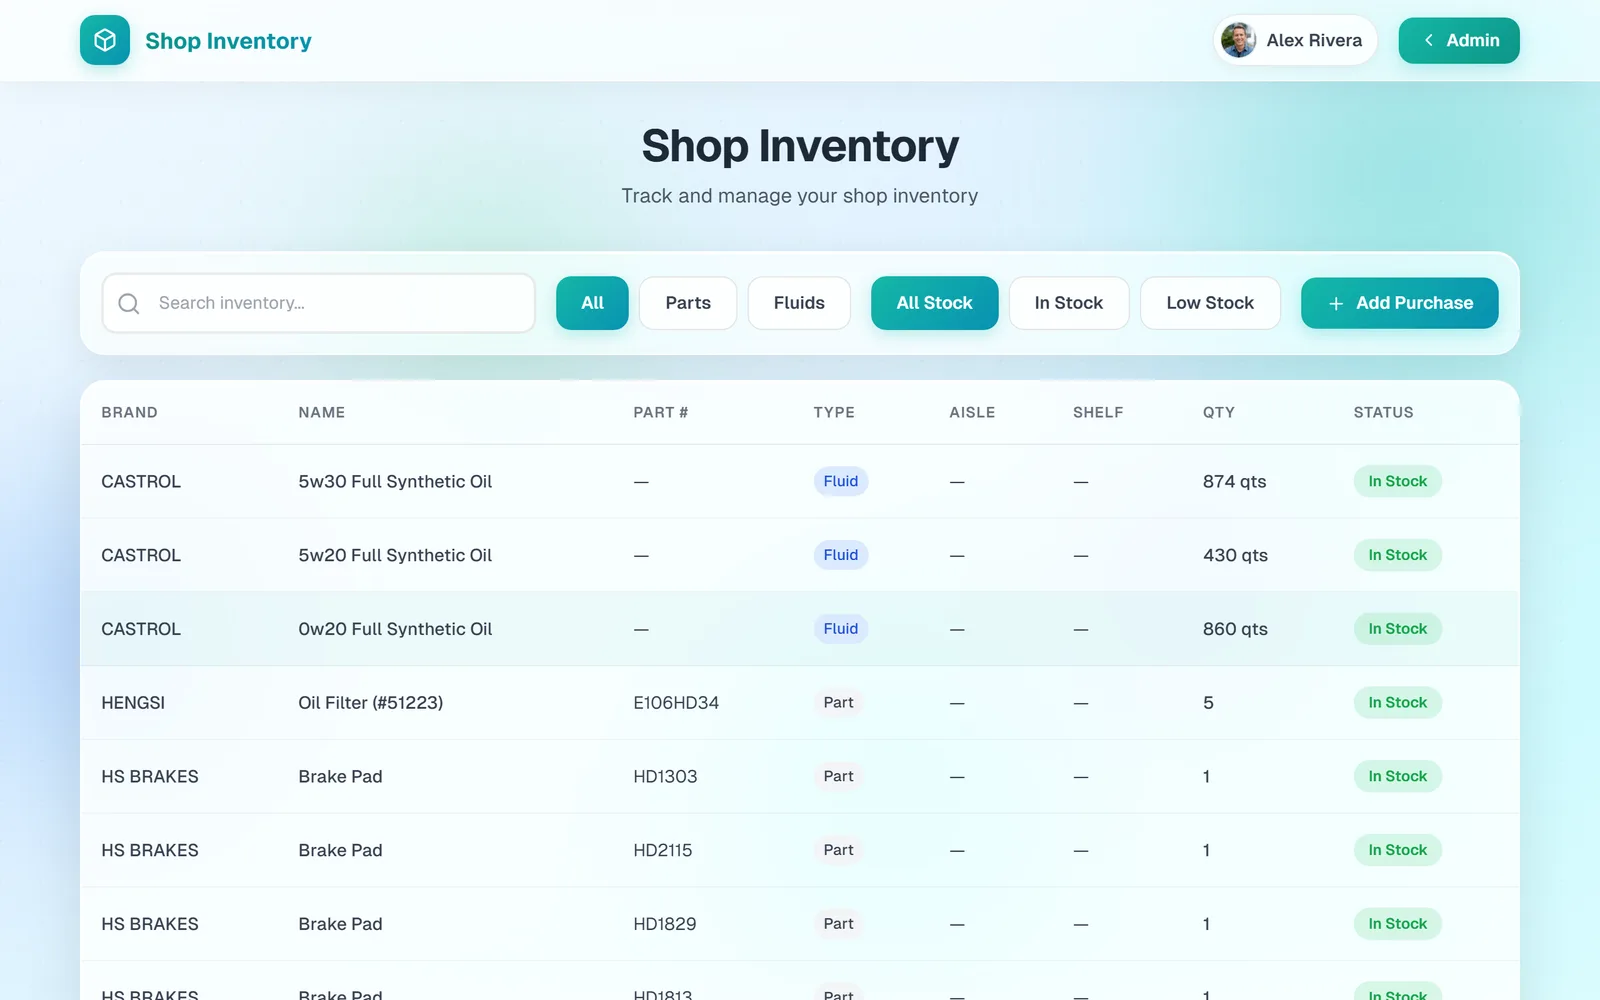The image size is (1600, 1000).
Task: Sort by the AISLE column header
Action: [x=972, y=412]
